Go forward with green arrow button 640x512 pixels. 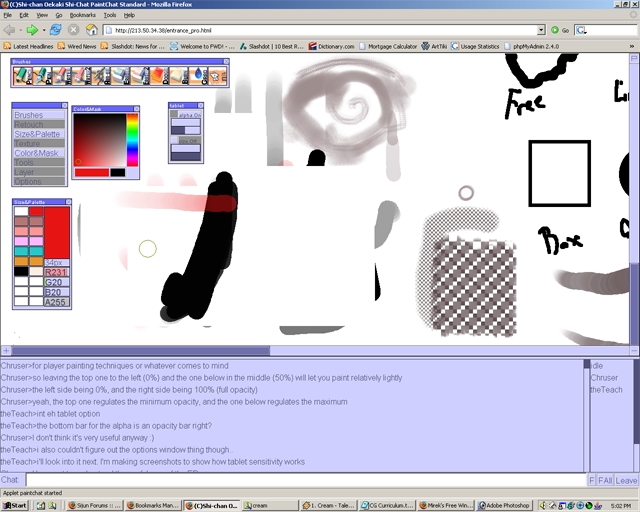(32, 30)
